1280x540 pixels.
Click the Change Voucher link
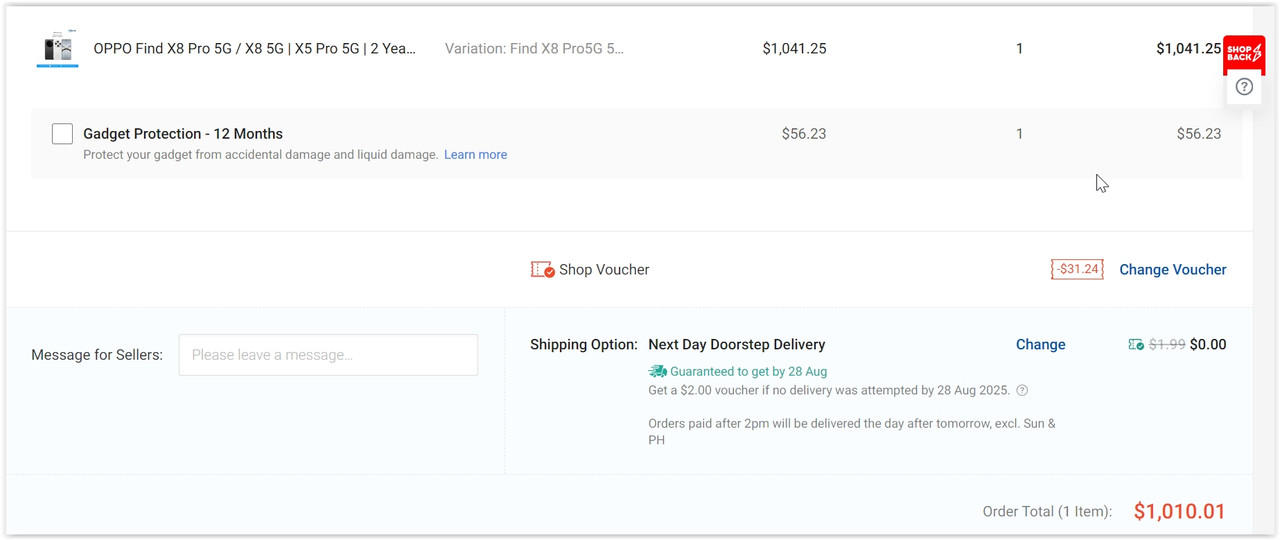pos(1172,270)
